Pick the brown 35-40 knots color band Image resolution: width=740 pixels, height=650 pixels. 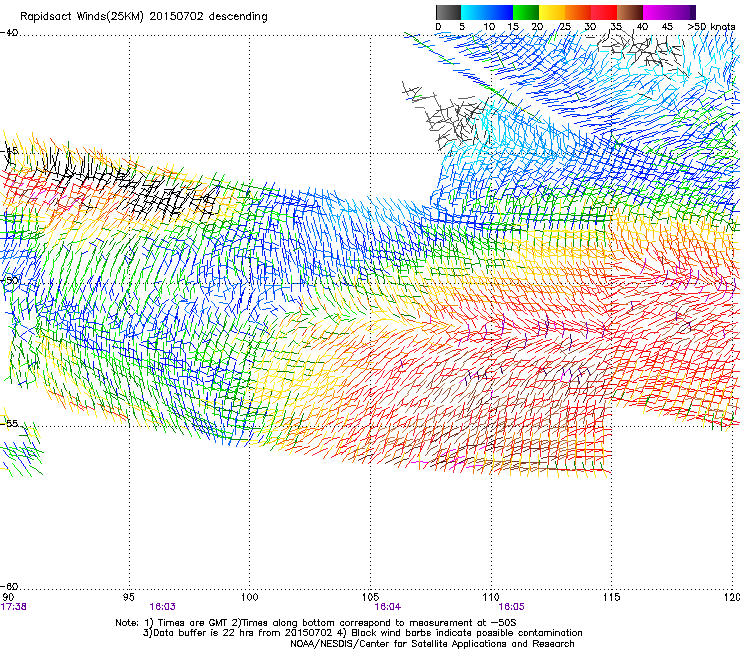tap(630, 12)
